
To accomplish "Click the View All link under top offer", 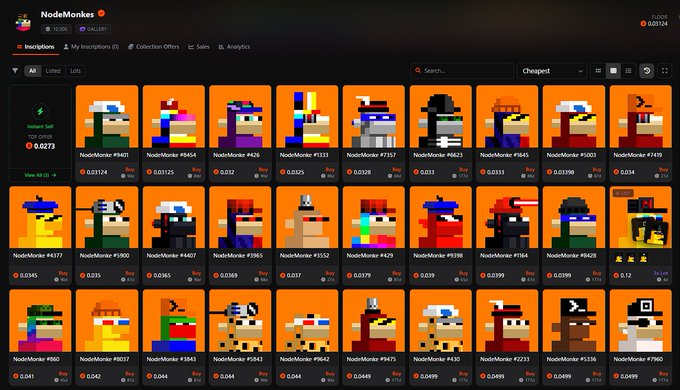I will point(40,175).
